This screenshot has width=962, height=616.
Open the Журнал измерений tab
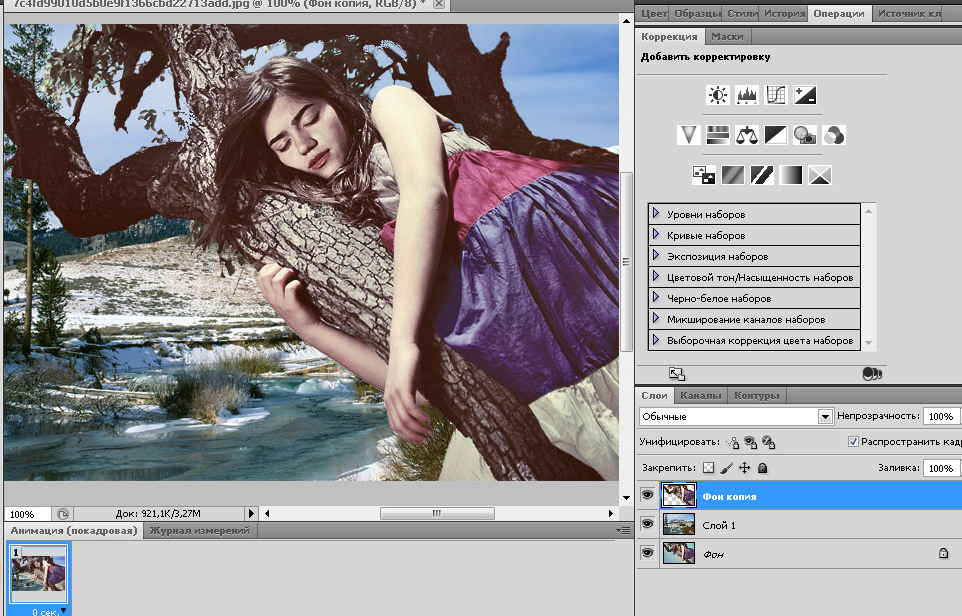point(199,531)
